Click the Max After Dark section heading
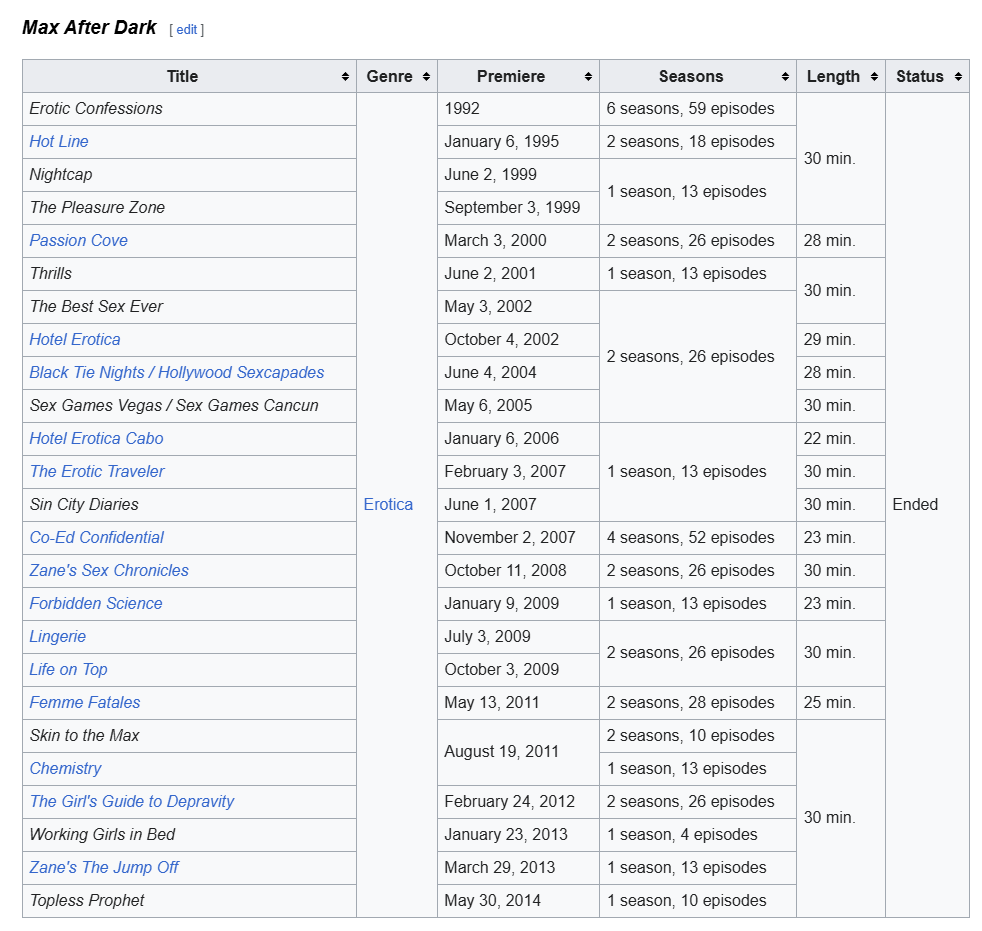Viewport: 982px width, 931px height. tap(90, 28)
